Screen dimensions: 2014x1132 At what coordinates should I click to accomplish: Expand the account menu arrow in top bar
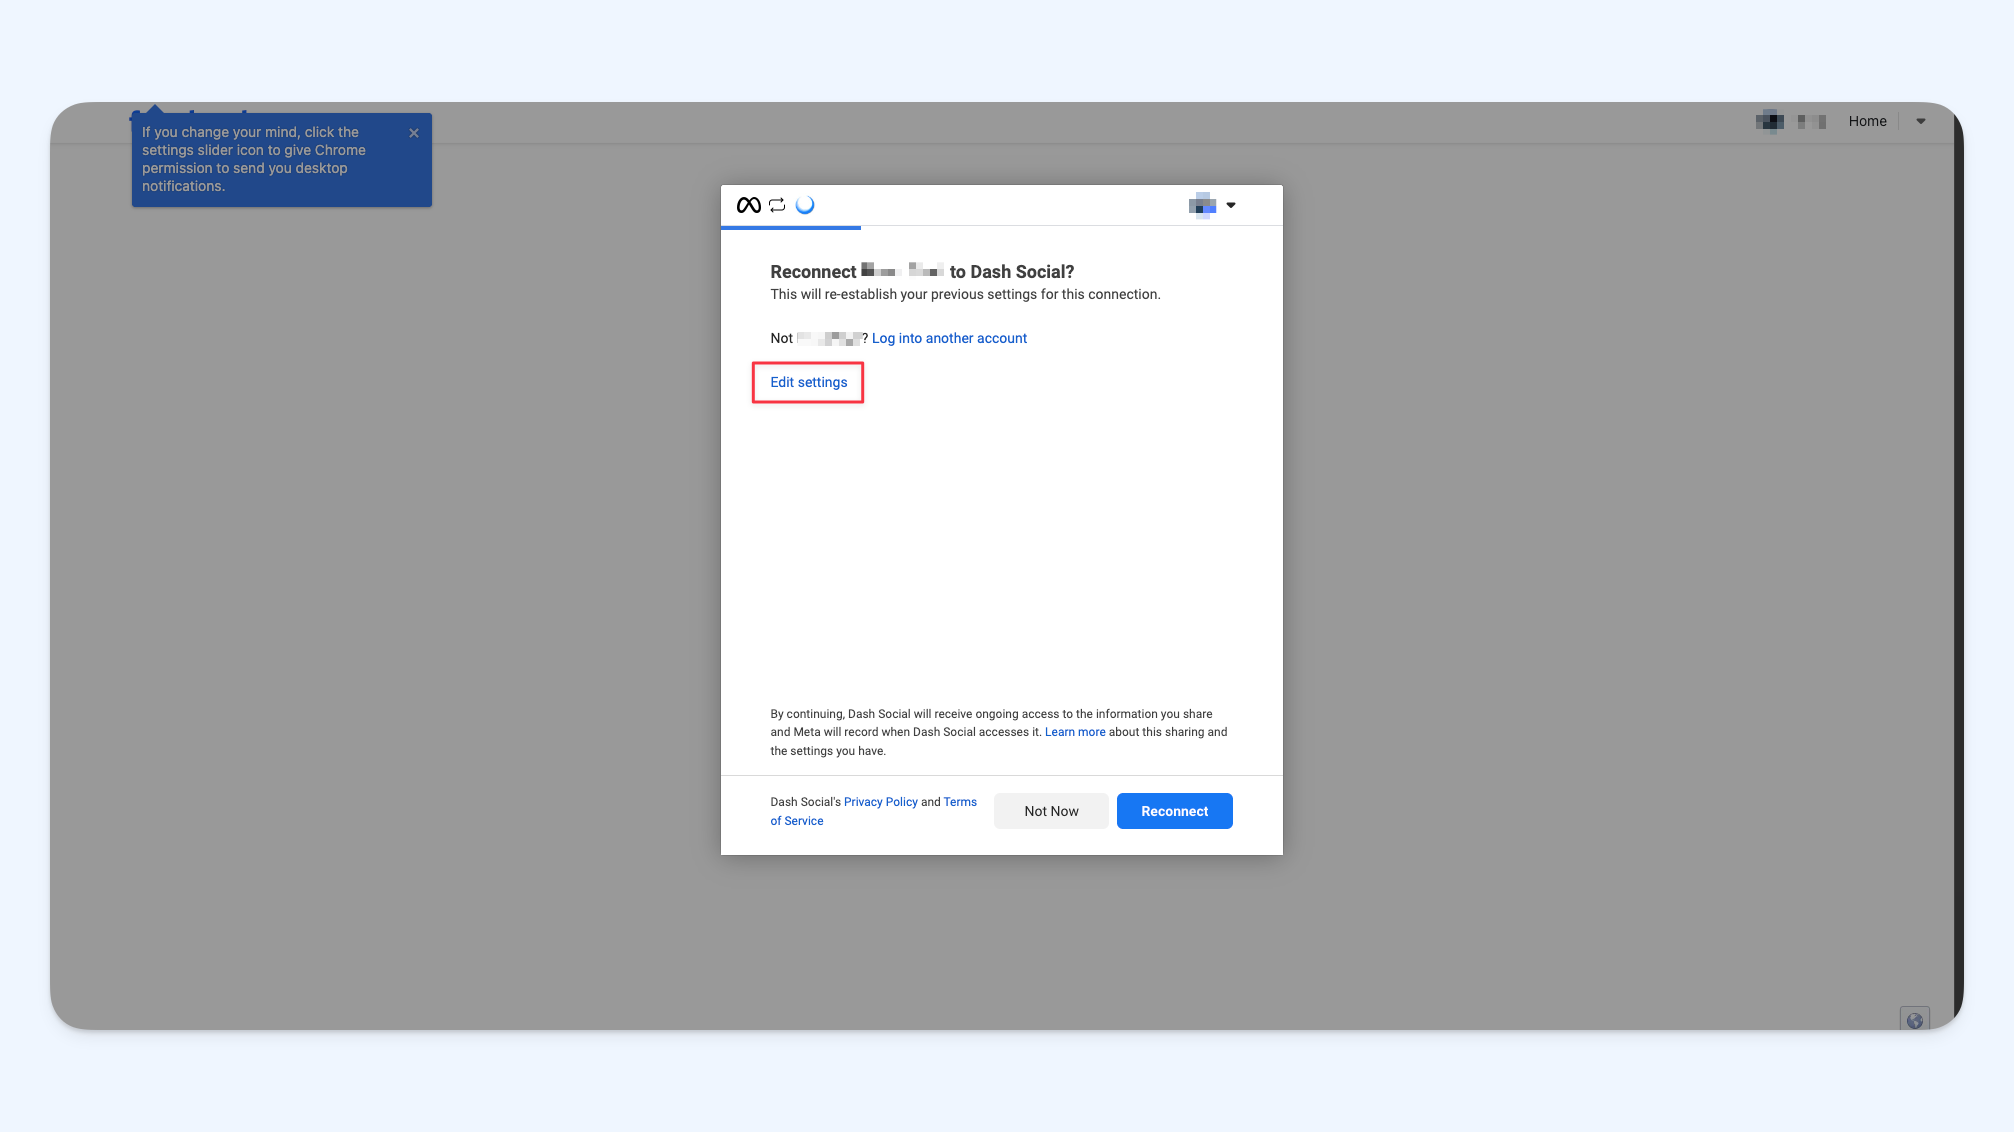1921,121
